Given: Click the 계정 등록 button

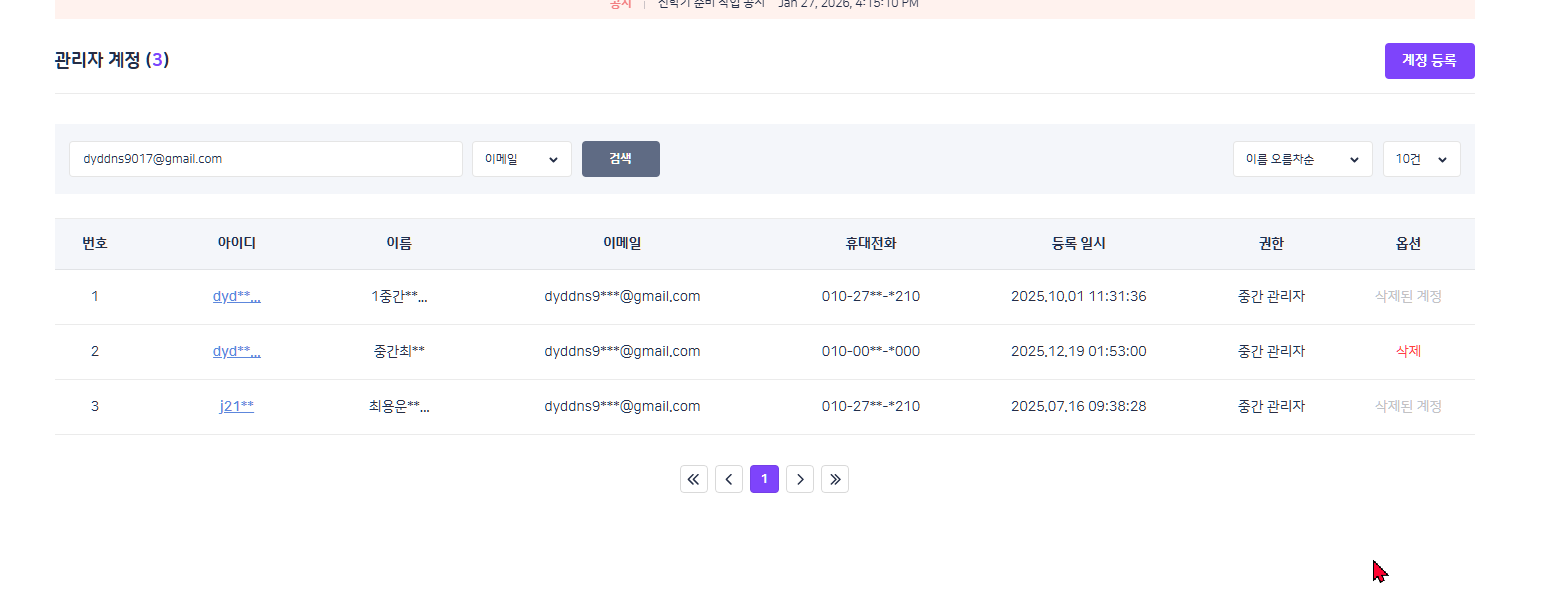Looking at the screenshot, I should 1428,60.
